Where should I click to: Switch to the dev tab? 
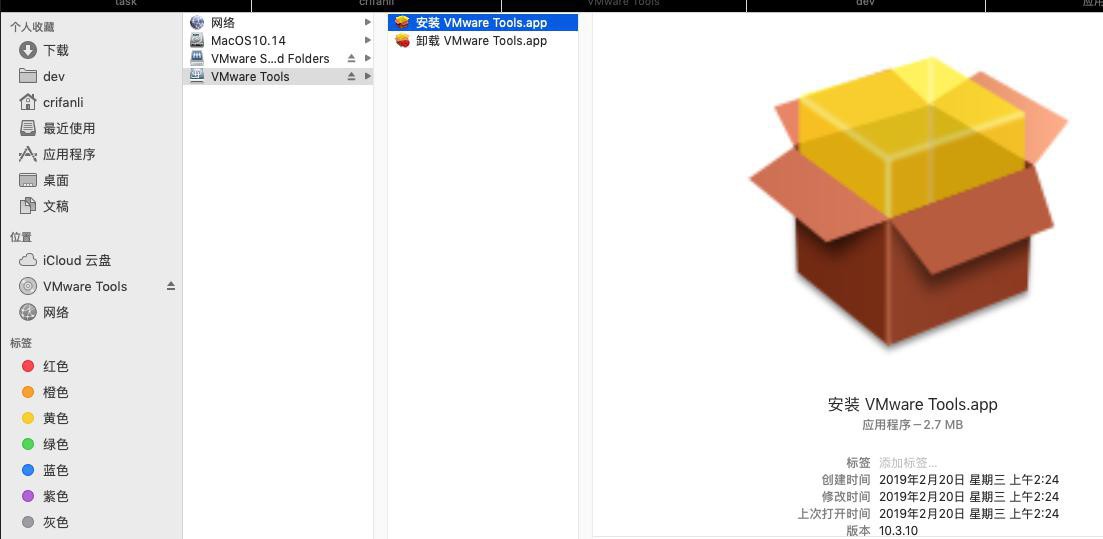(x=865, y=4)
